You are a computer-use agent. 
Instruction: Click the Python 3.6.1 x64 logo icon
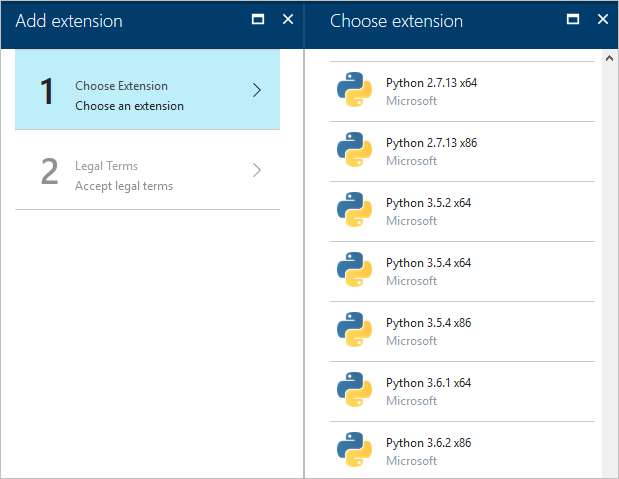355,391
